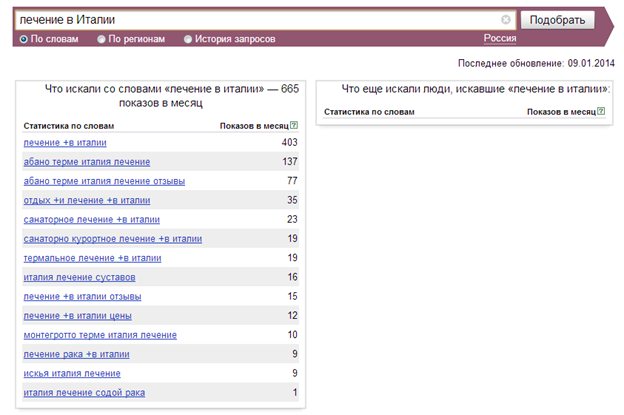624x415 pixels.
Task: Select the 'История запросов' radio button
Action: (188, 39)
